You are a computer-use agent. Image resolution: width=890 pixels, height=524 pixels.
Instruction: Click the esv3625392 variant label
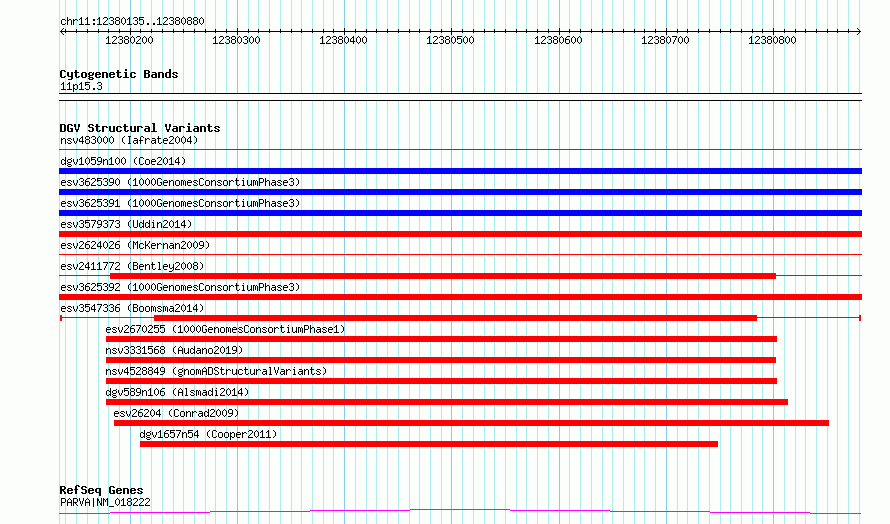point(180,287)
